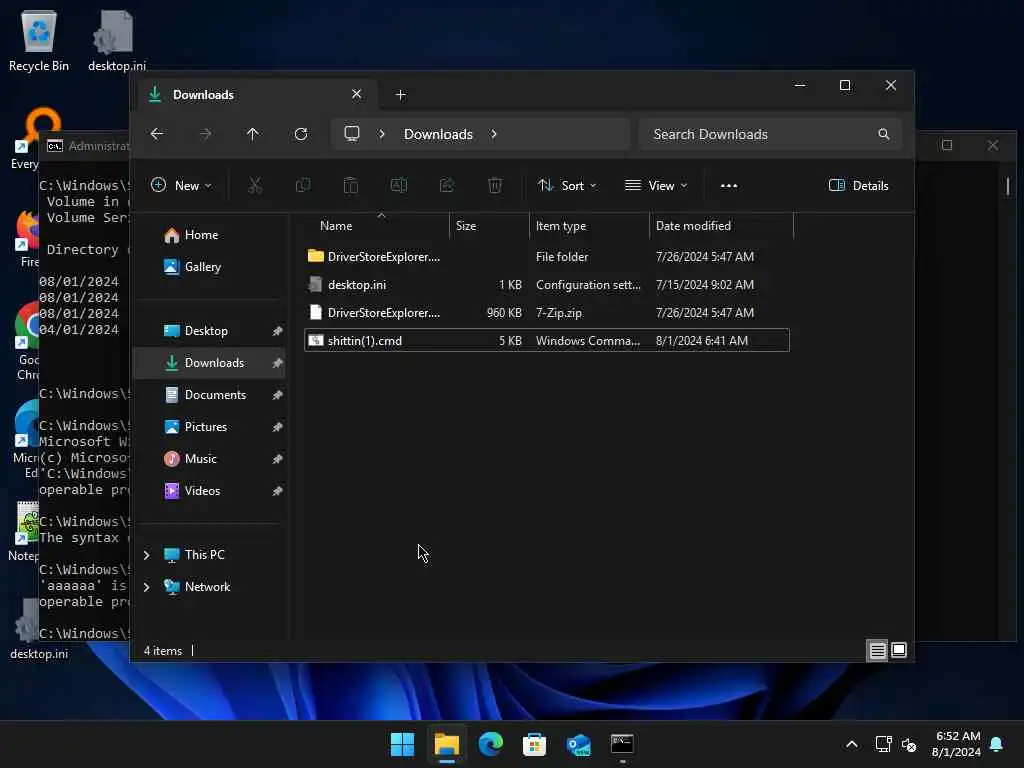Click the Copy toolbar icon
Image resolution: width=1024 pixels, height=768 pixels.
303,185
